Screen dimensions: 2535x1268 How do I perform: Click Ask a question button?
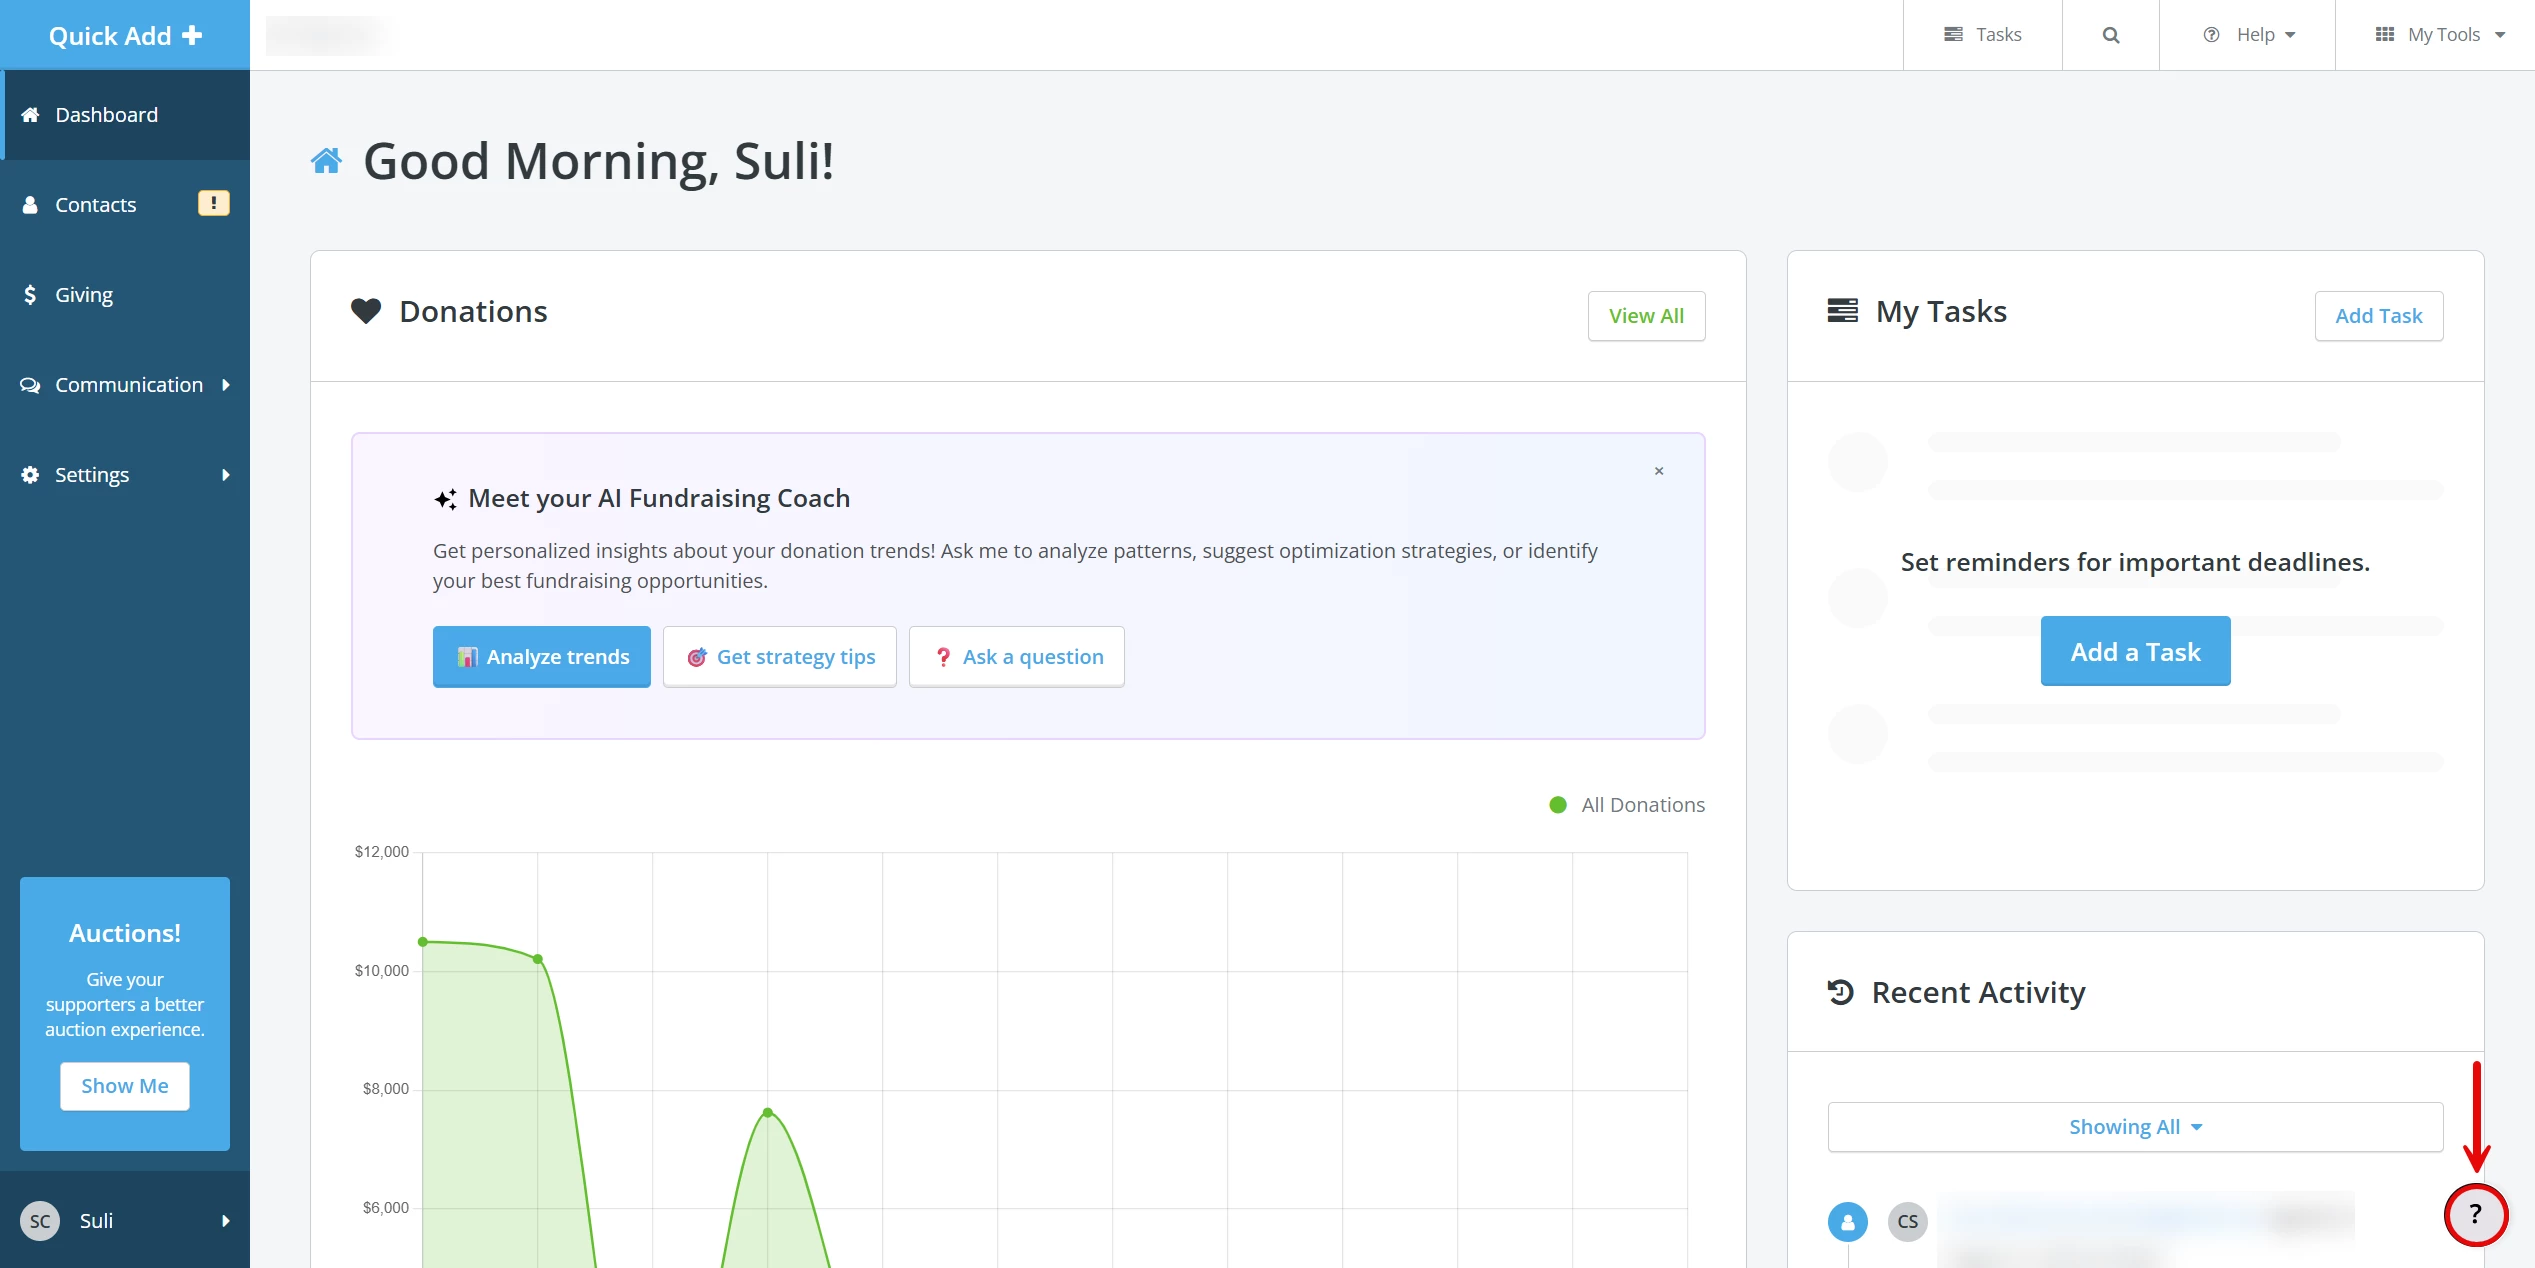(1017, 657)
